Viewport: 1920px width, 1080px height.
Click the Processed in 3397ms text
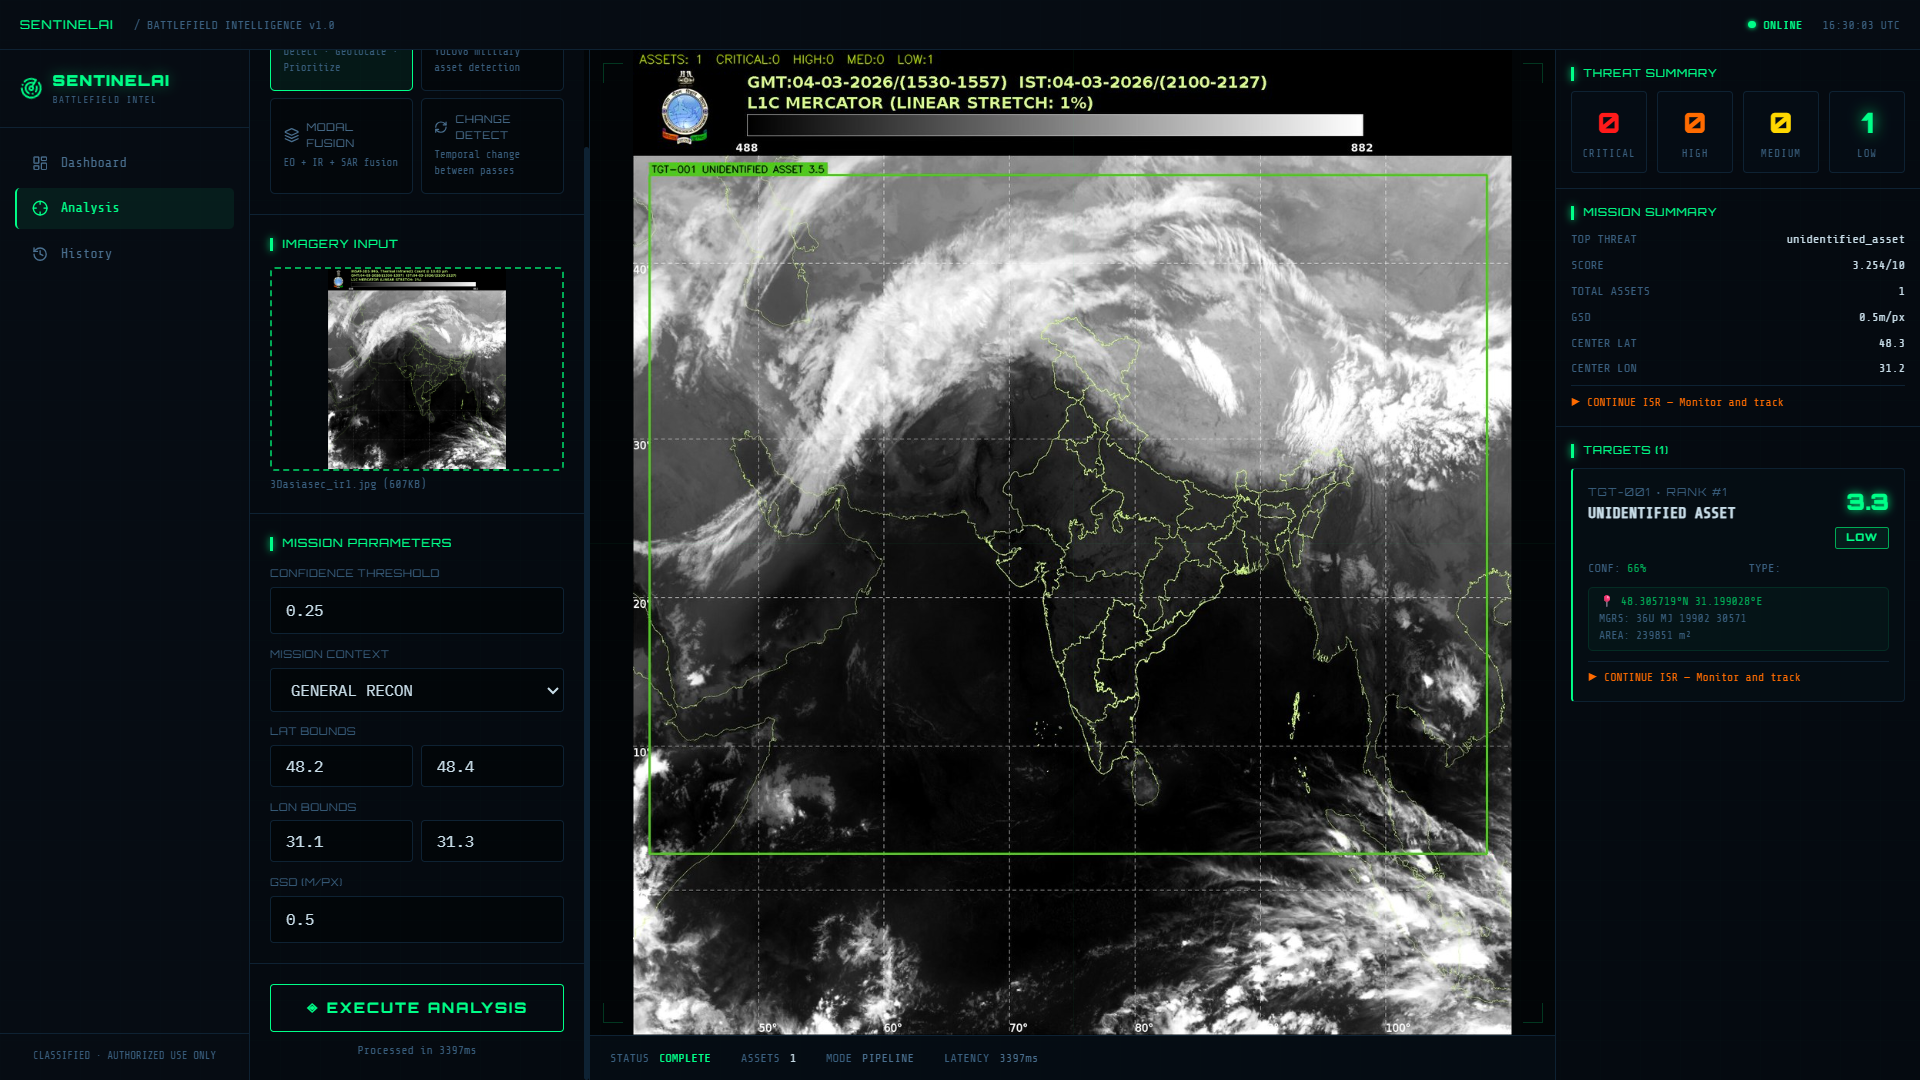pos(417,1050)
